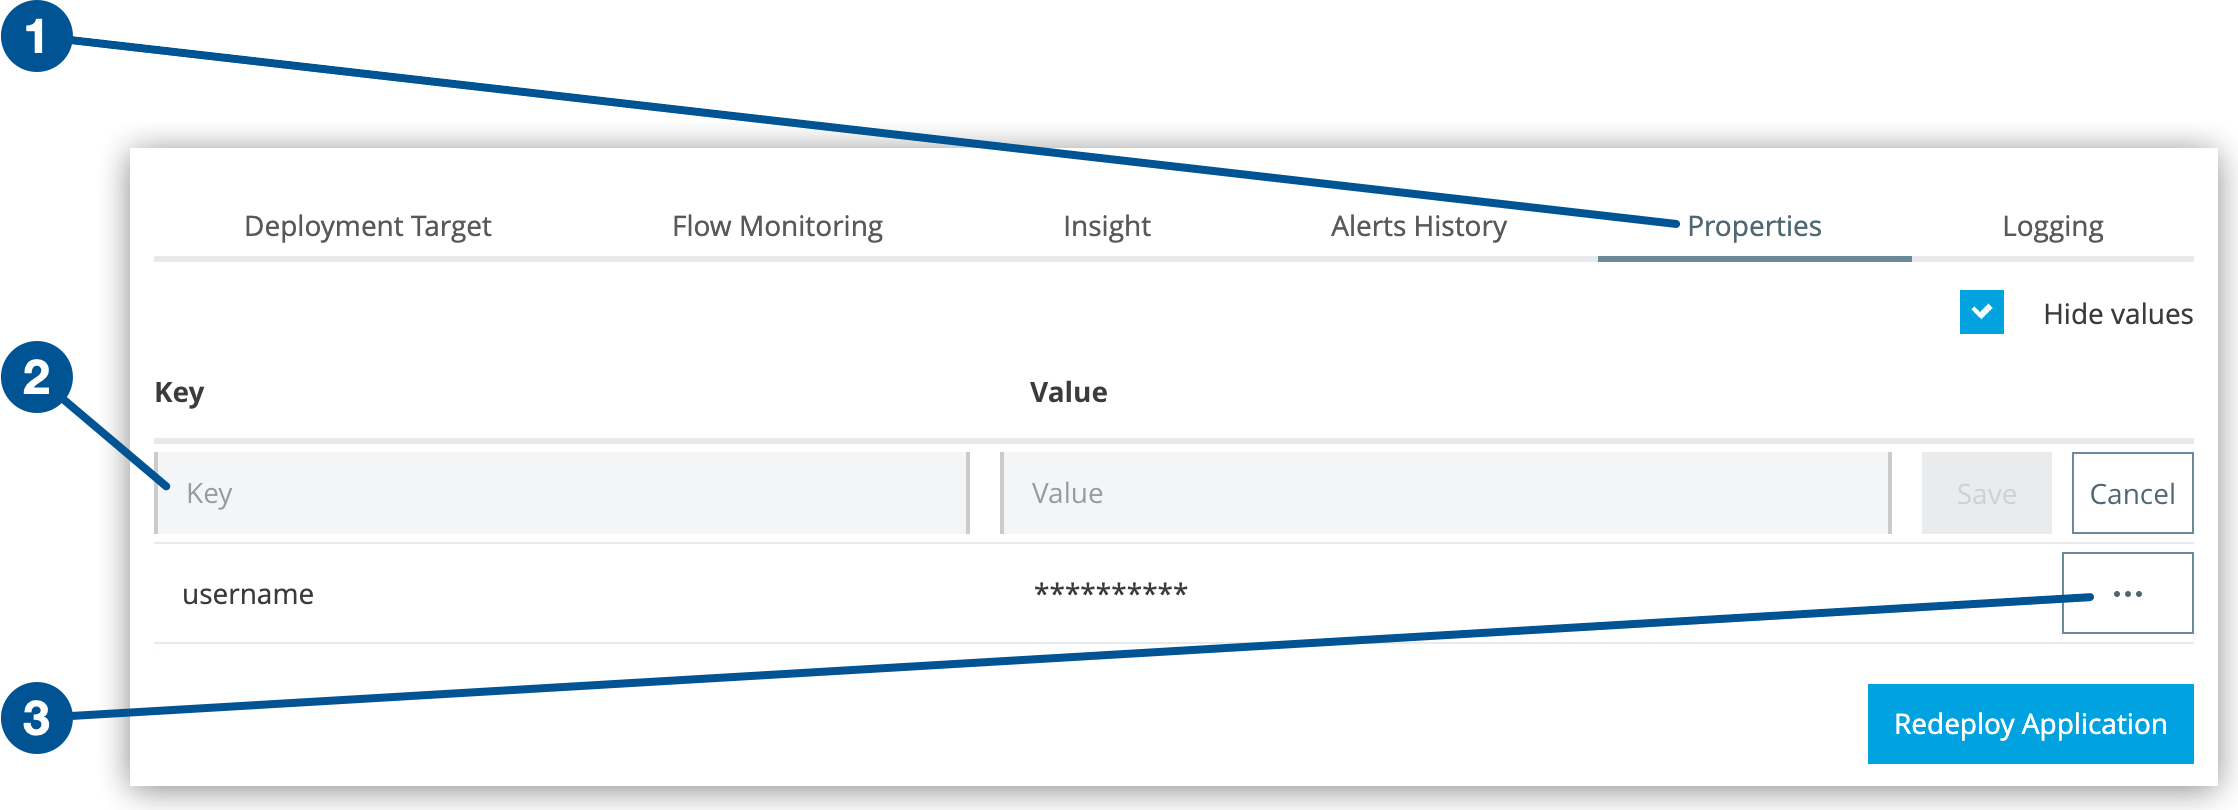The image size is (2238, 810).
Task: Click the Redeploy Application button
Action: tap(2030, 724)
